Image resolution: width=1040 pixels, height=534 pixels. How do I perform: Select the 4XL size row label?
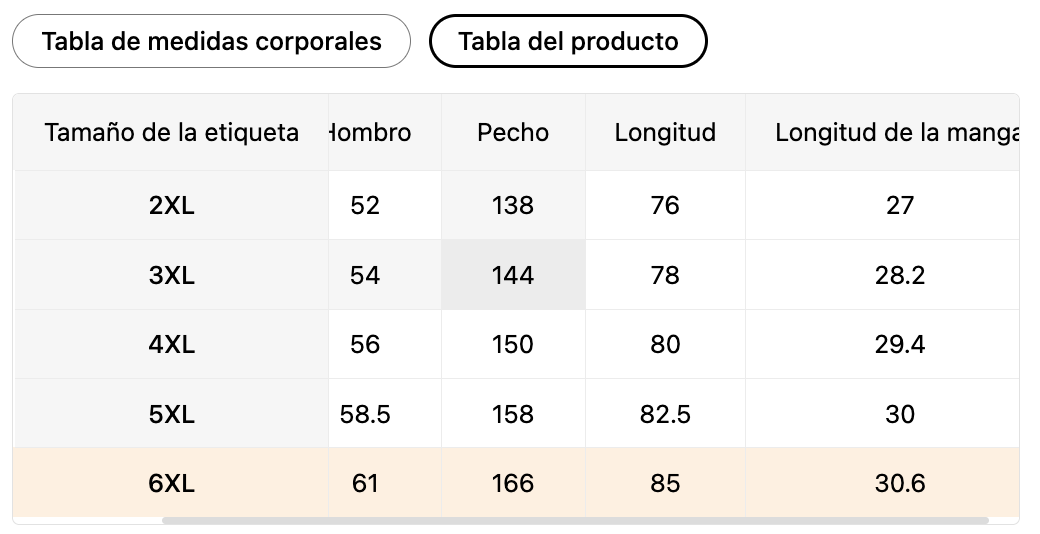[171, 344]
